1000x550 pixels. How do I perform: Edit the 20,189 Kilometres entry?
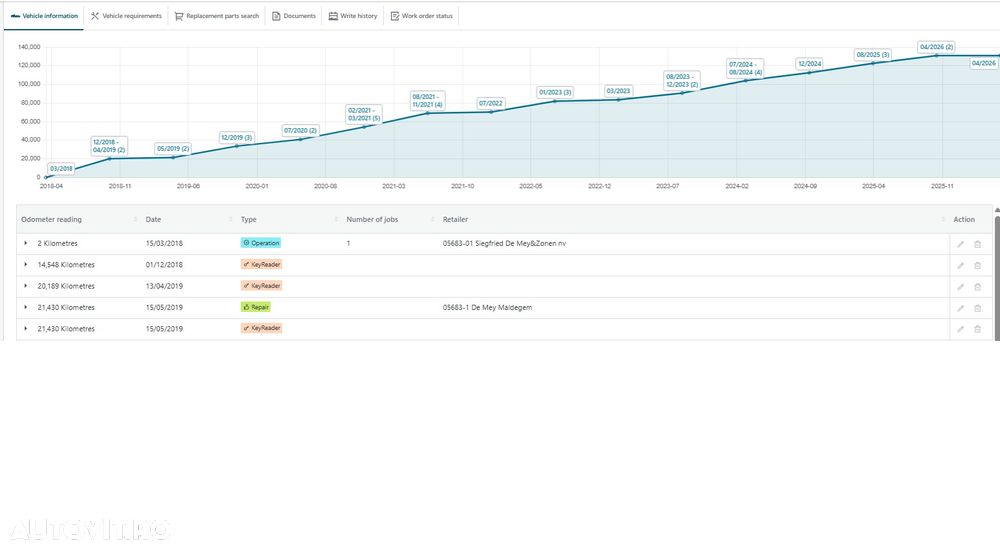(960, 286)
